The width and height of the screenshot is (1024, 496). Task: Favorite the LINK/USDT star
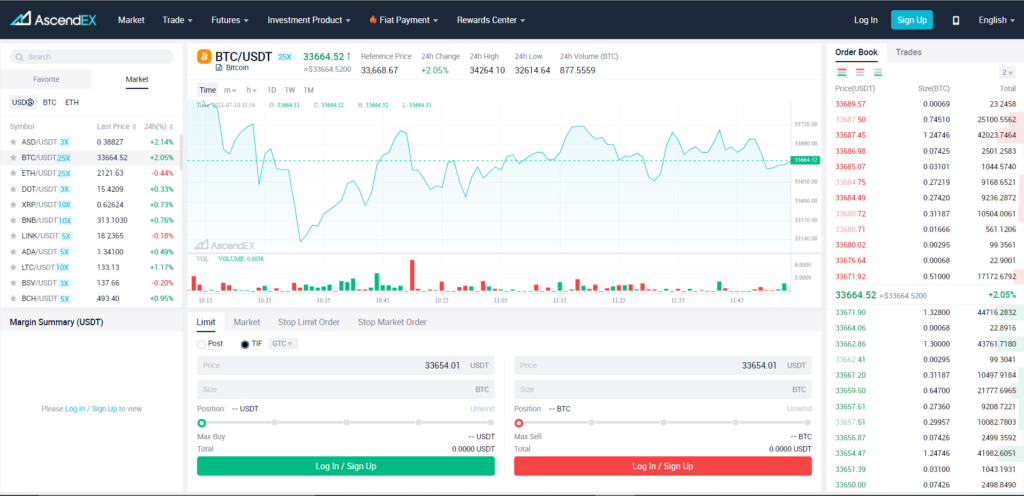13,236
